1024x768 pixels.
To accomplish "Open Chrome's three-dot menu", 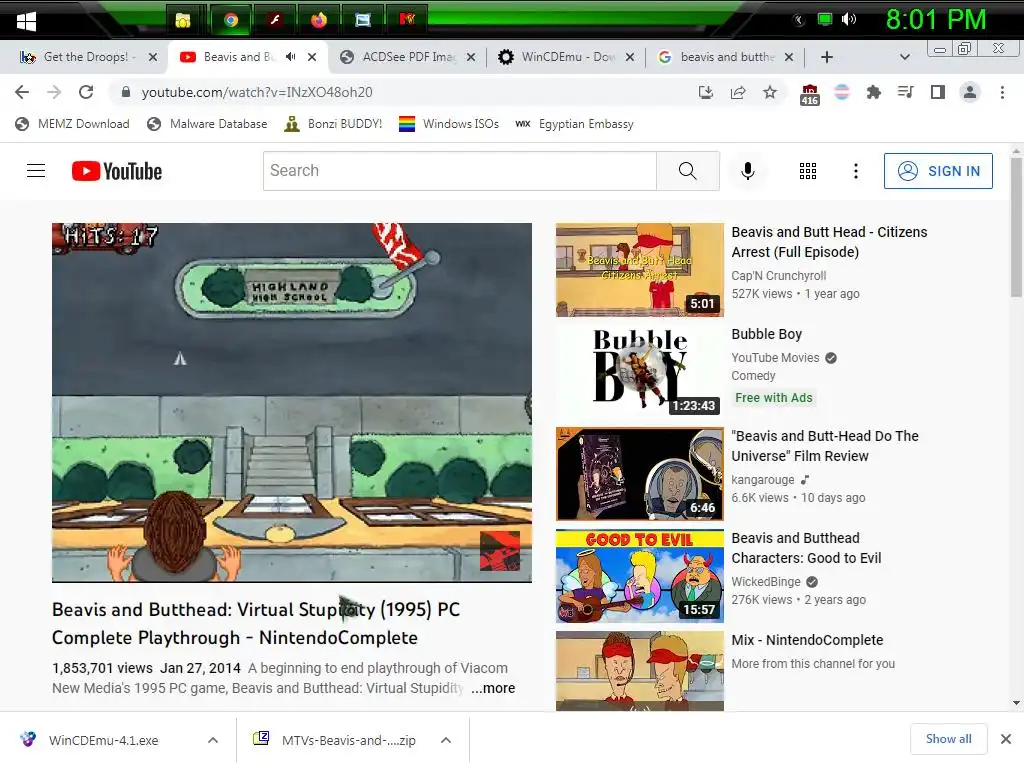I will pyautogui.click(x=1002, y=92).
